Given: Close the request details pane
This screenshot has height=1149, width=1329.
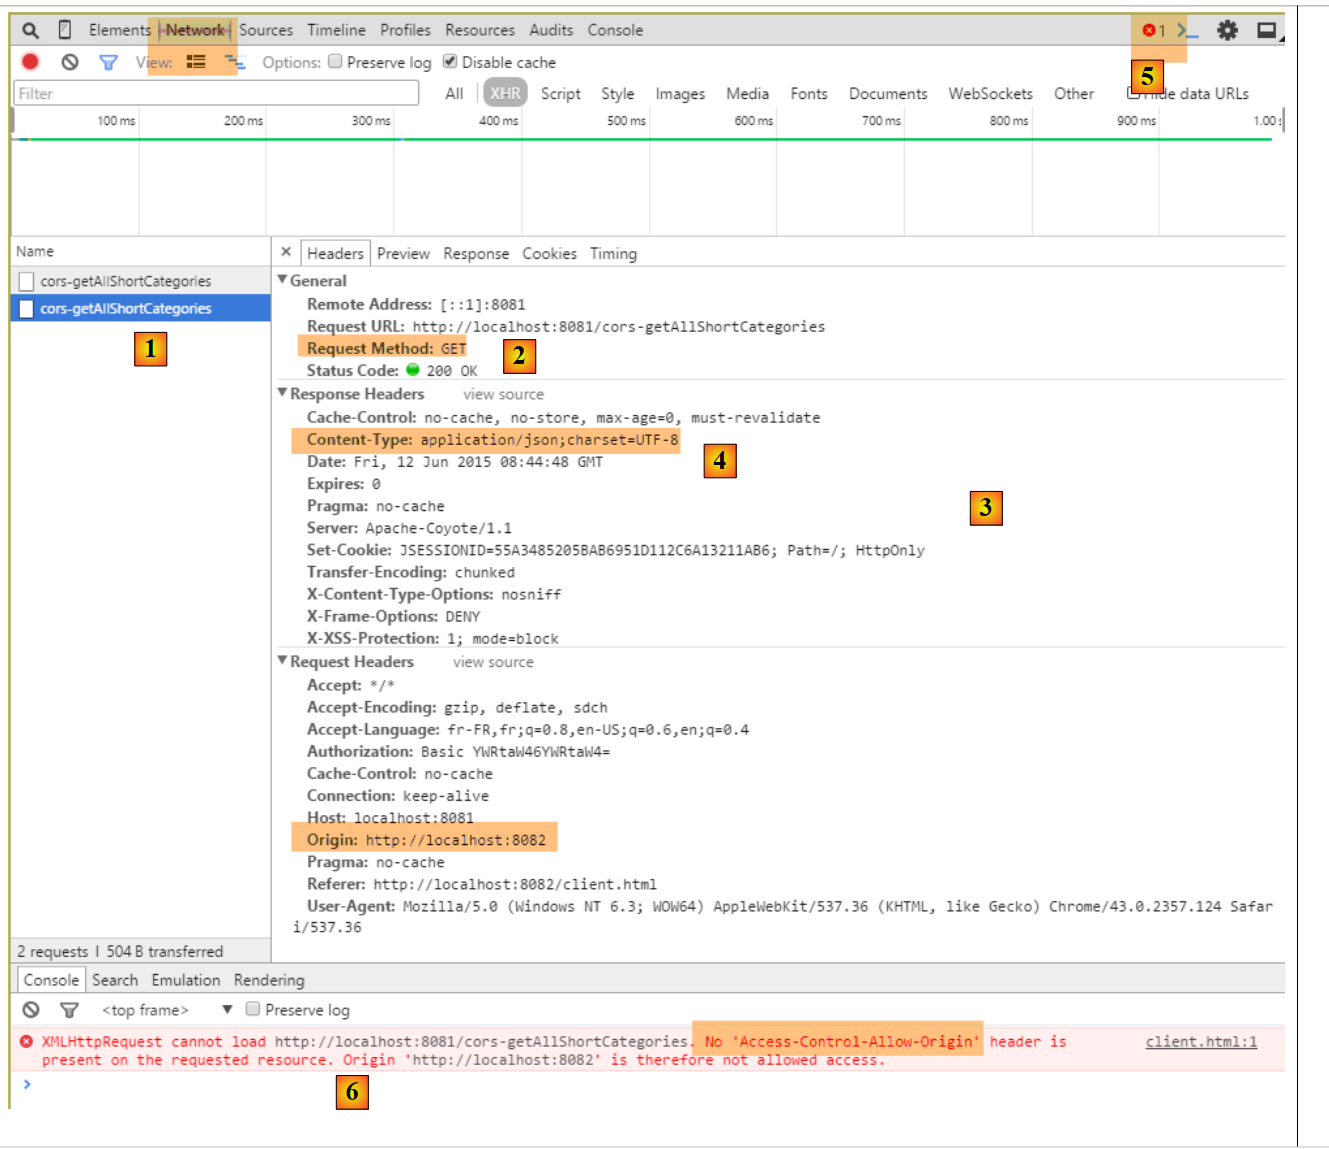Looking at the screenshot, I should [286, 252].
